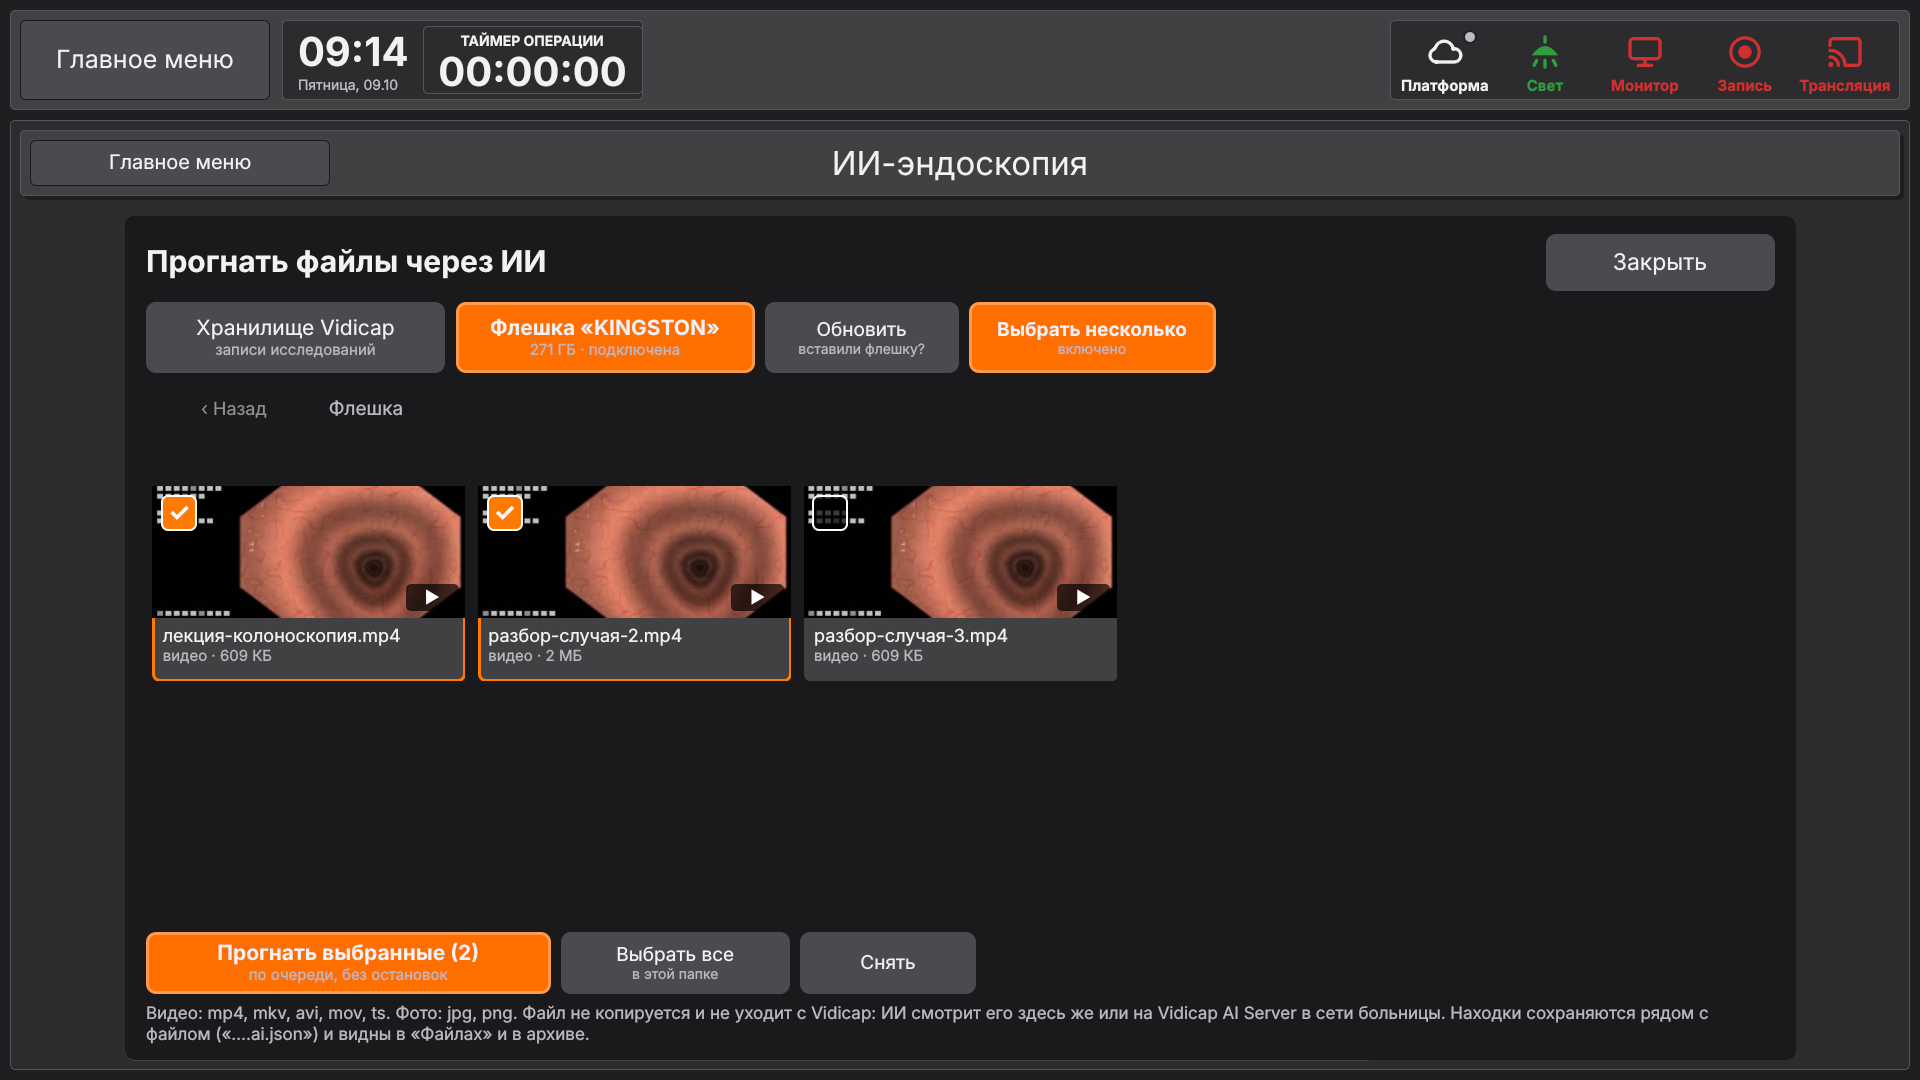
Task: Uncheck the разбор-случая-2.mp4 checkbox
Action: [x=504, y=513]
